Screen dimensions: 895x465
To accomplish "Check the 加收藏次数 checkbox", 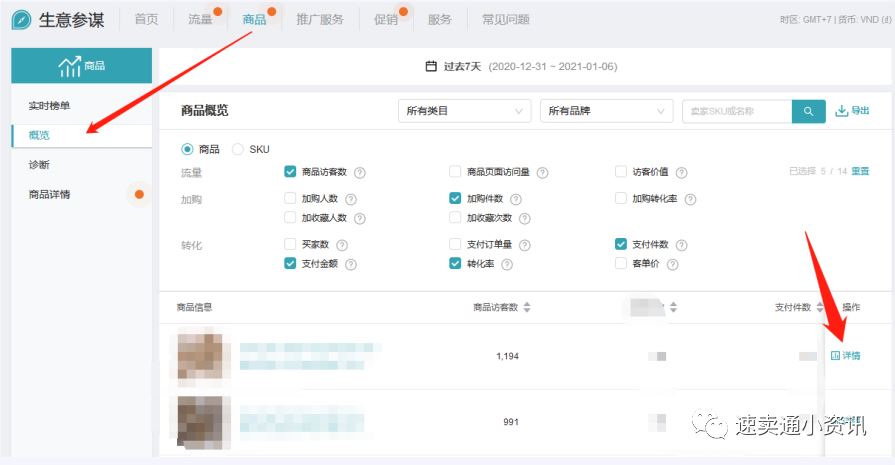I will (x=455, y=218).
